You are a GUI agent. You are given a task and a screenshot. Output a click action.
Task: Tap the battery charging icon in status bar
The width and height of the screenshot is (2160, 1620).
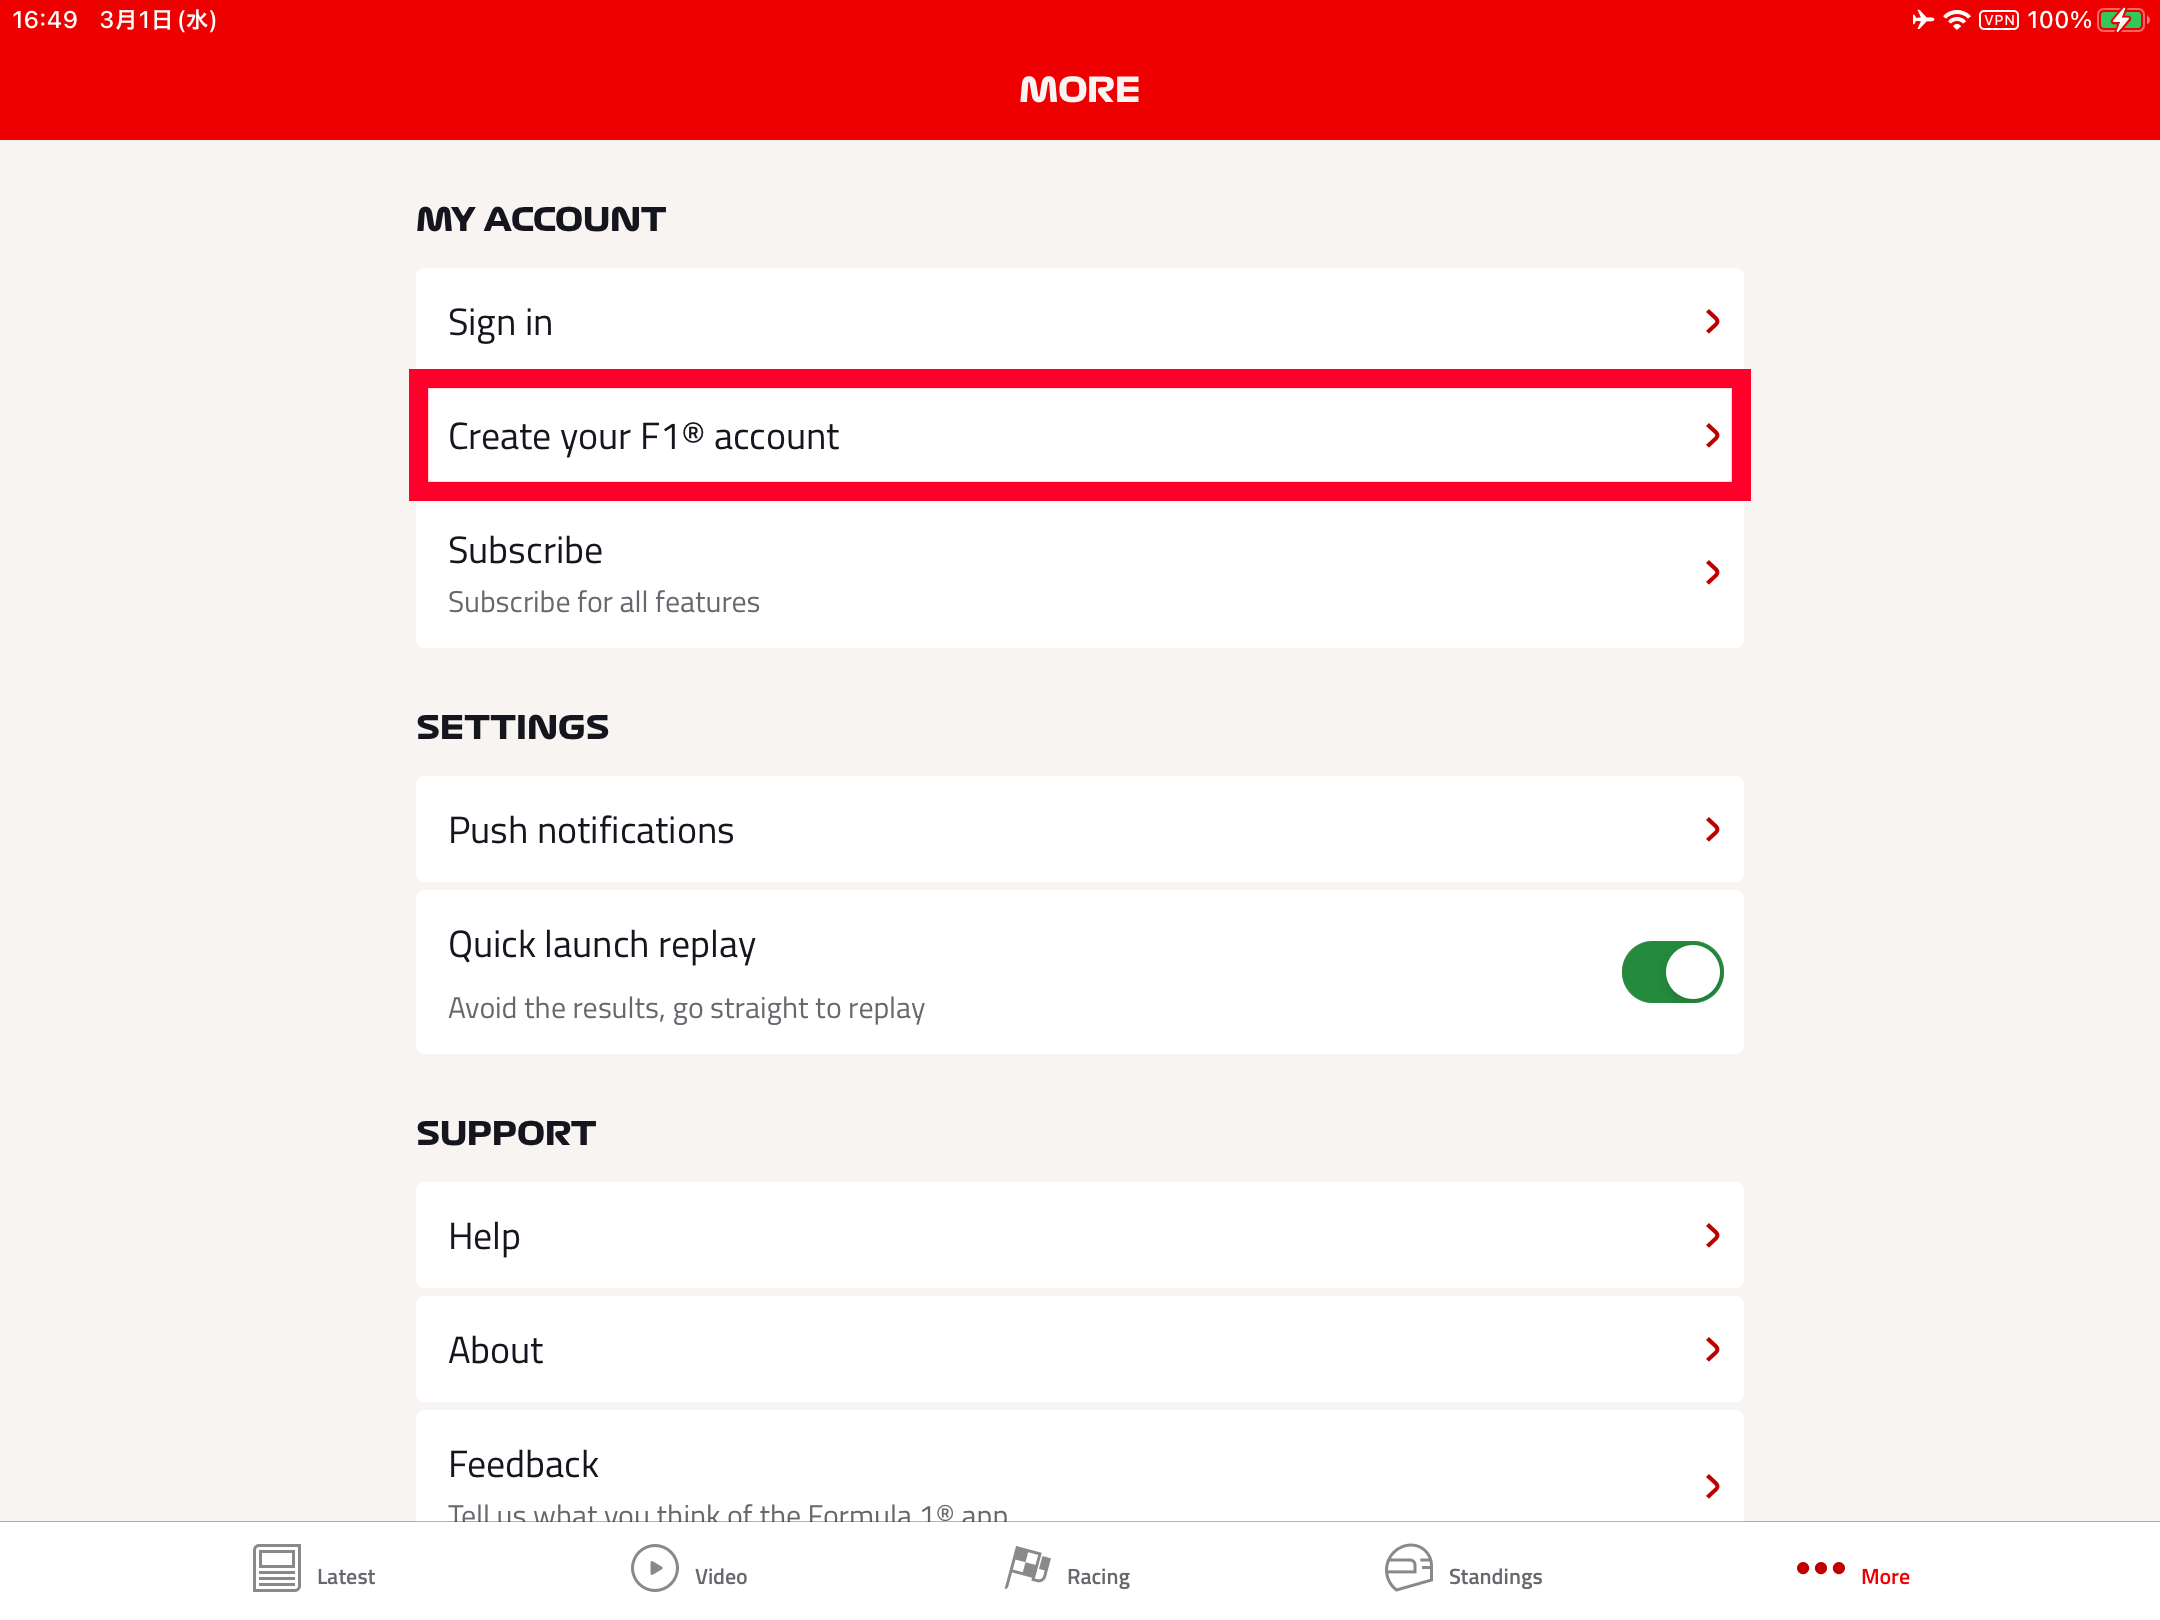pos(2123,20)
